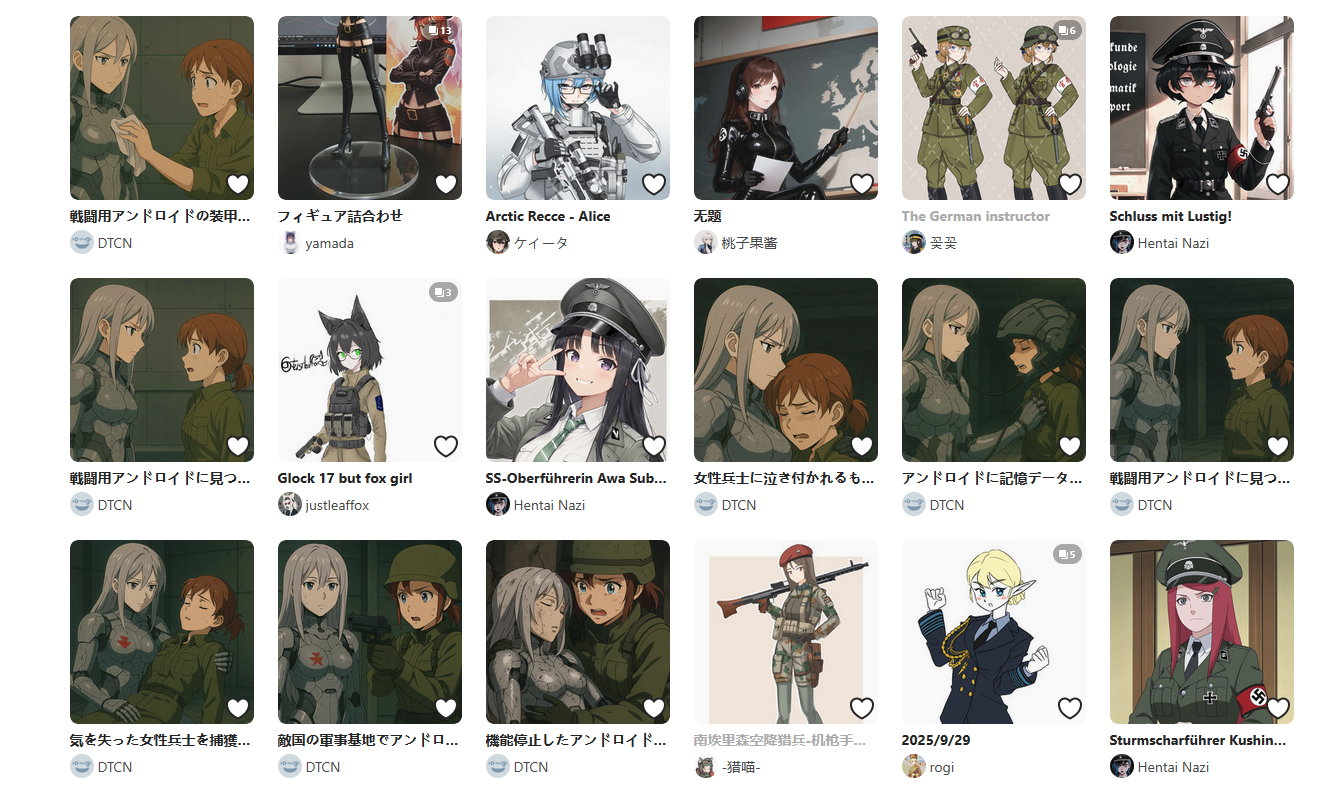Open the red beret machine gunner thumbnail
This screenshot has height=793, width=1337.
click(x=786, y=632)
